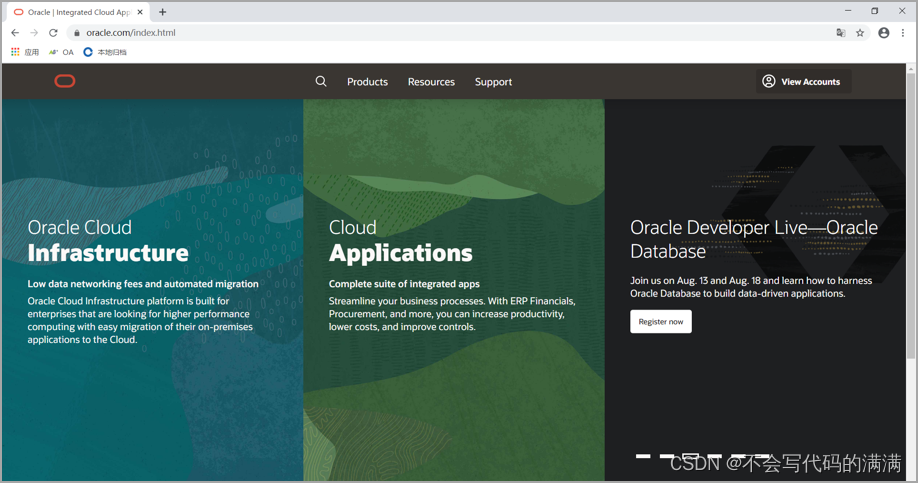Close the Oracle browser tab
Image resolution: width=918 pixels, height=483 pixels.
click(140, 12)
